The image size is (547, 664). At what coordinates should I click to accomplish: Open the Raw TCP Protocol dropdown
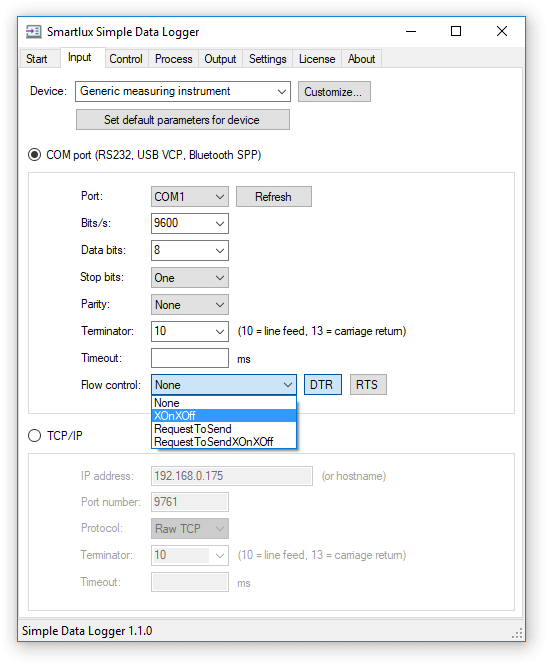190,528
